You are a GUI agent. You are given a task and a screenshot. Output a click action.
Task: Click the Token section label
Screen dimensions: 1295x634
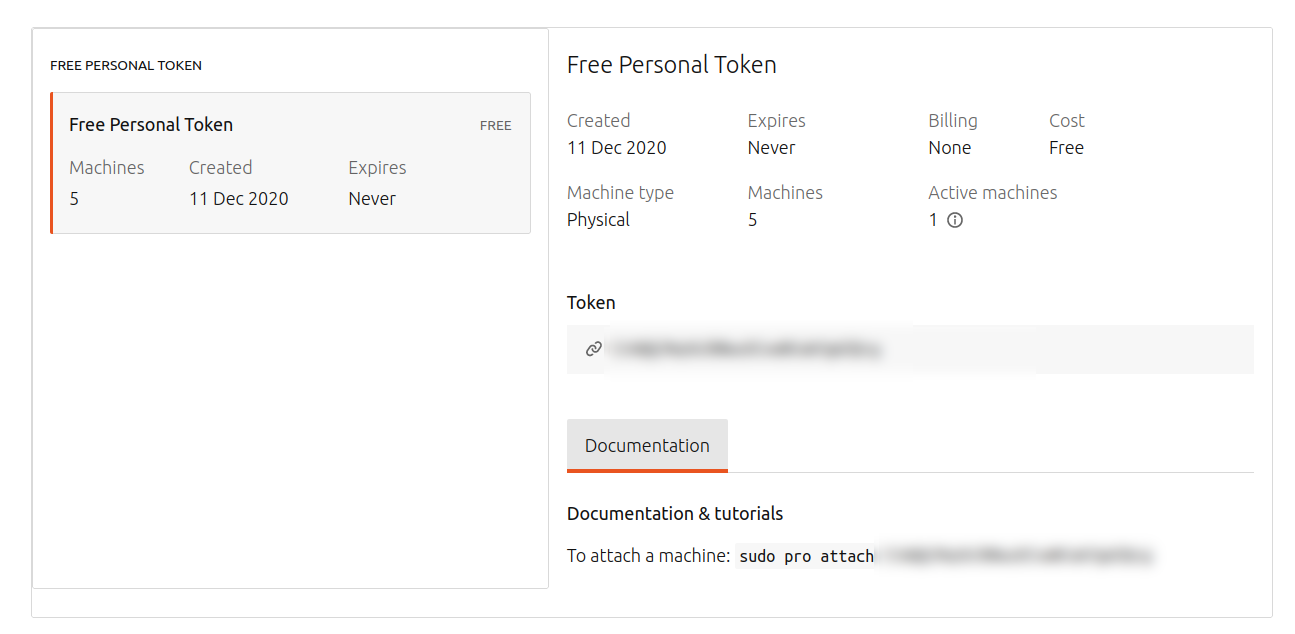tap(591, 303)
